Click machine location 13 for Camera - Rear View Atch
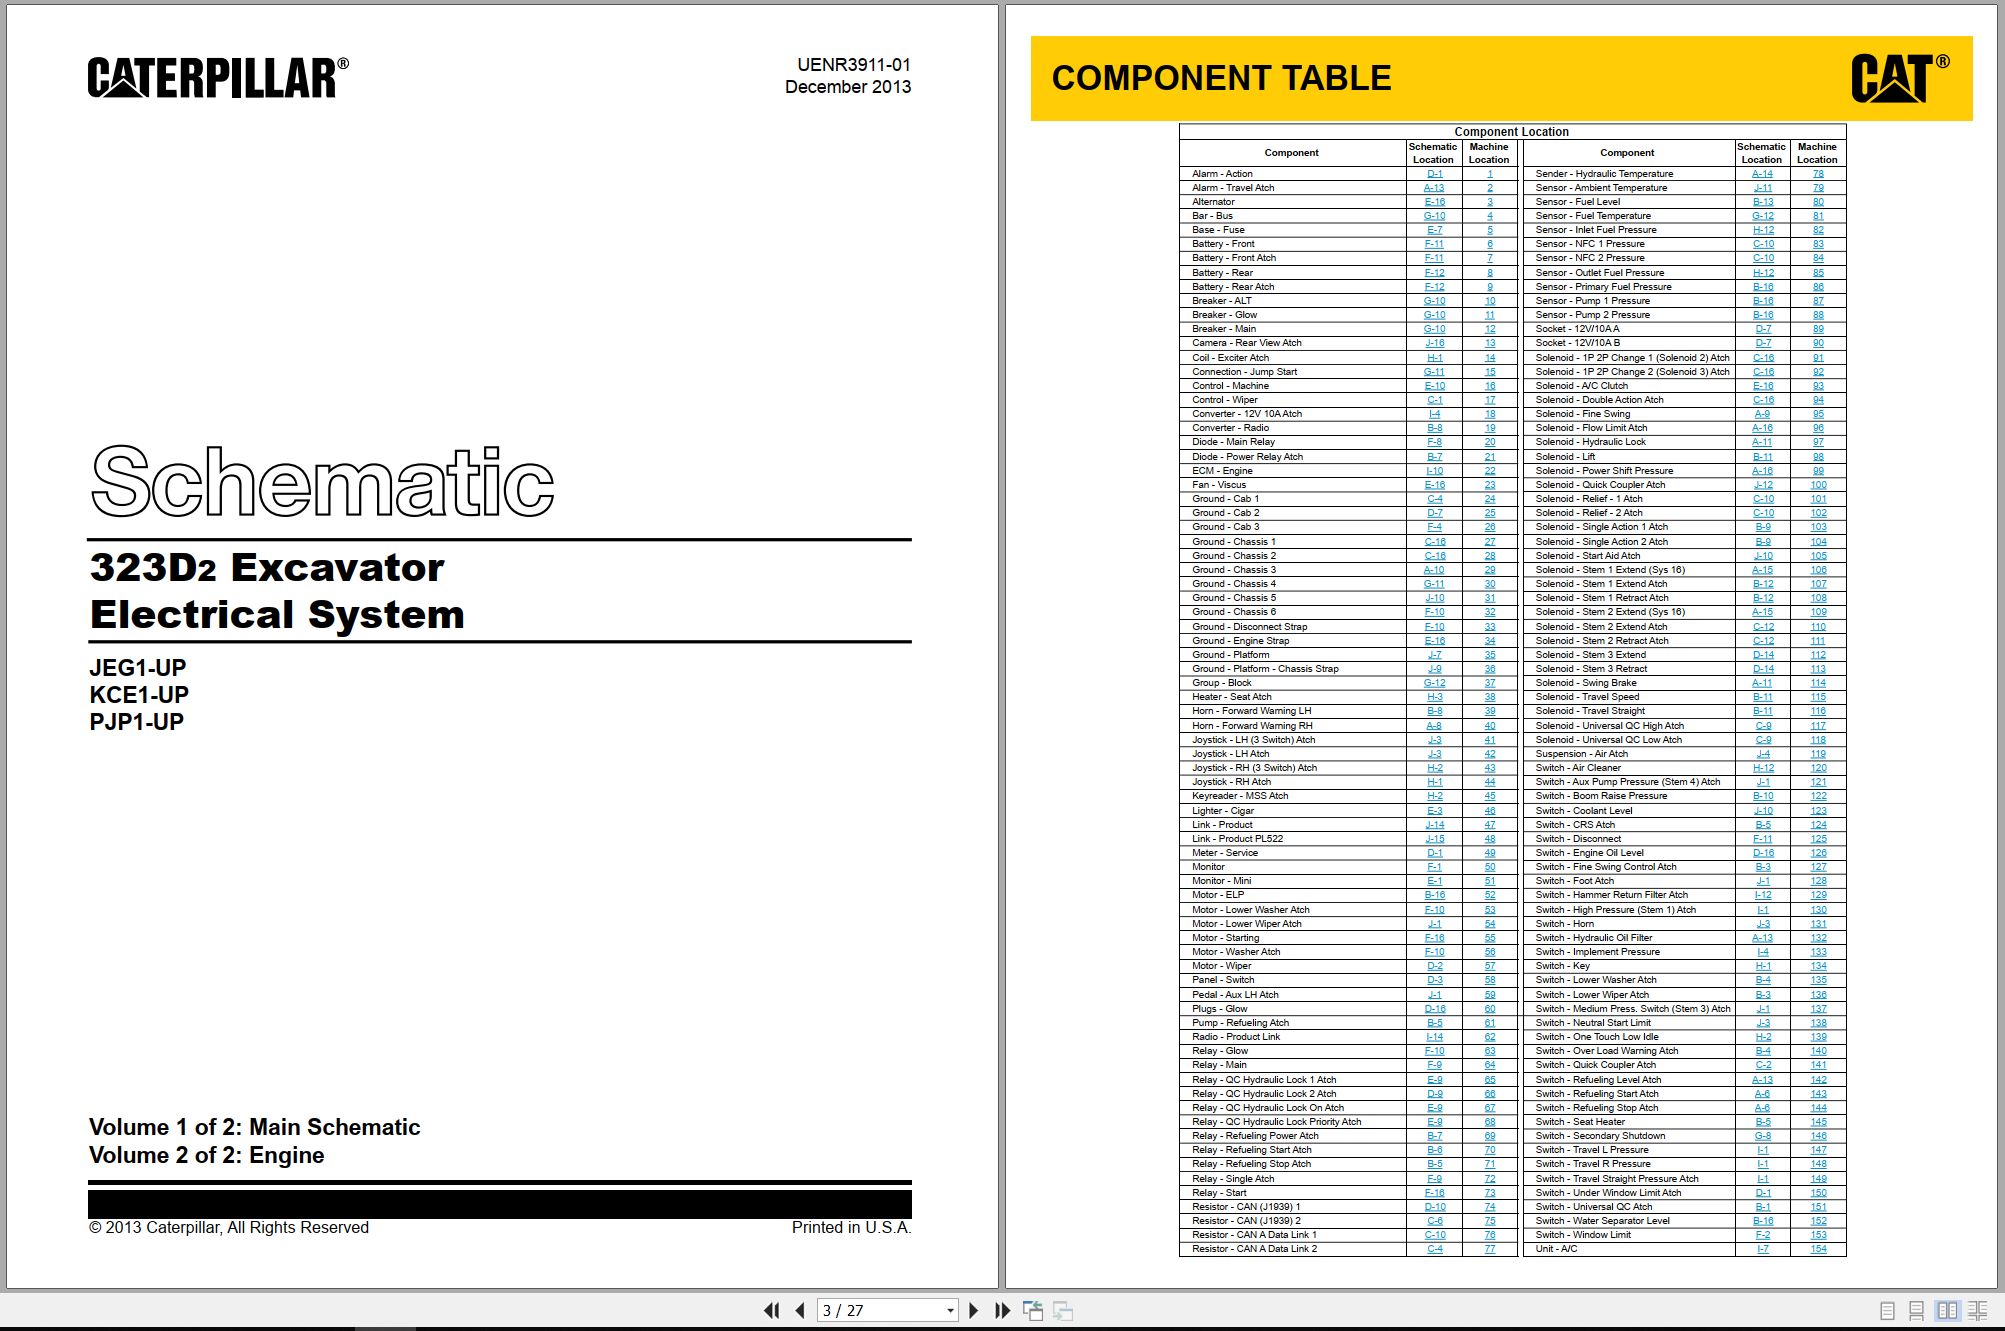The image size is (2005, 1331). (1489, 343)
